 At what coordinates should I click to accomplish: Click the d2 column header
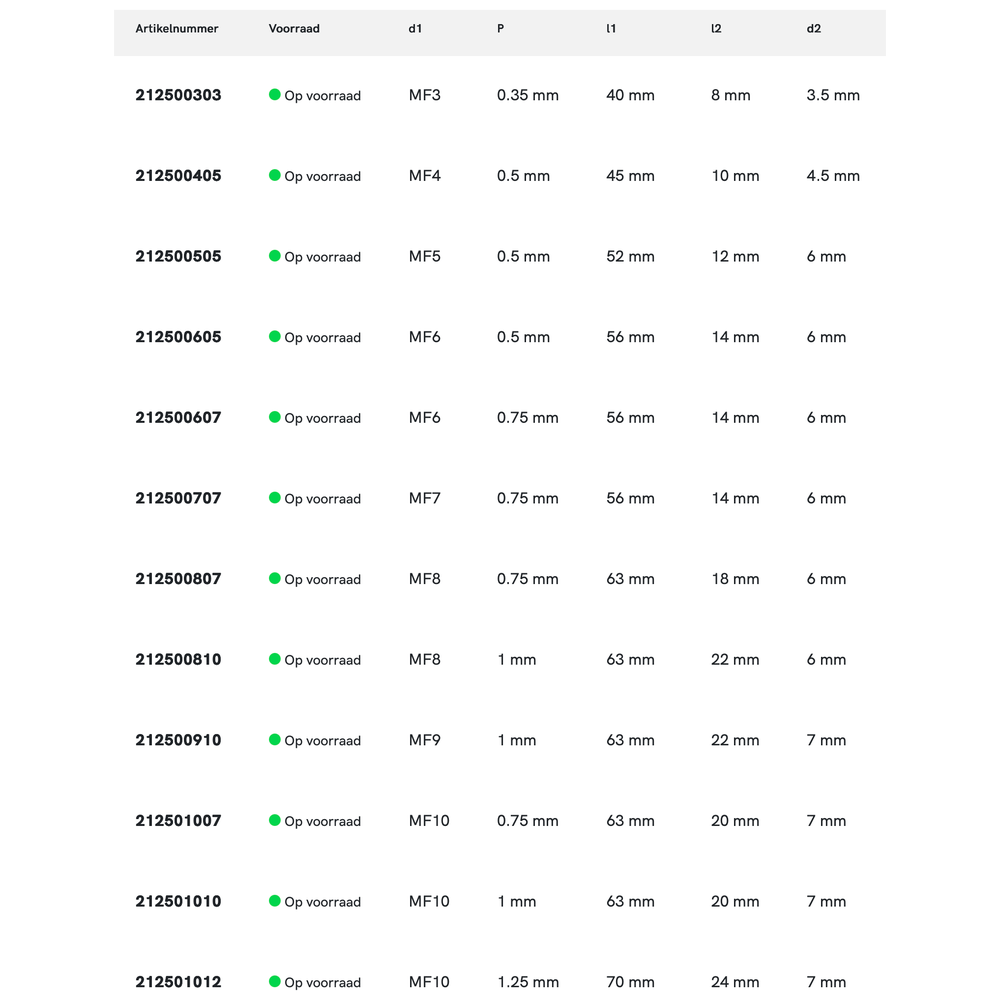pos(814,29)
